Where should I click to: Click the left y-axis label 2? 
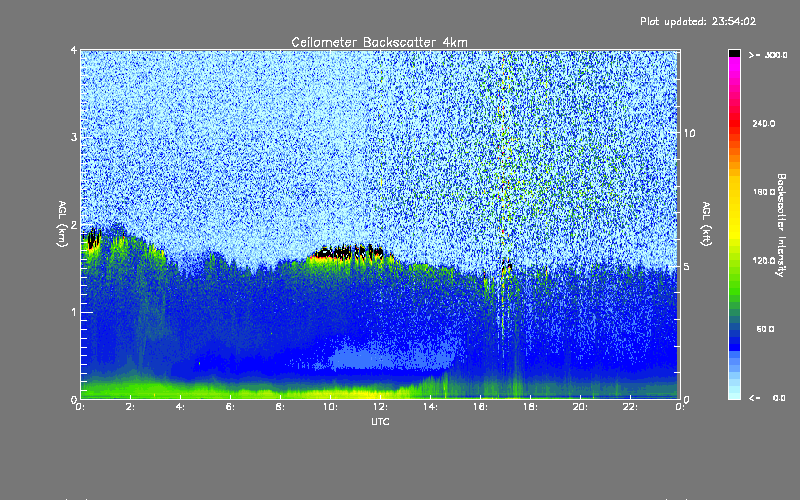73,225
